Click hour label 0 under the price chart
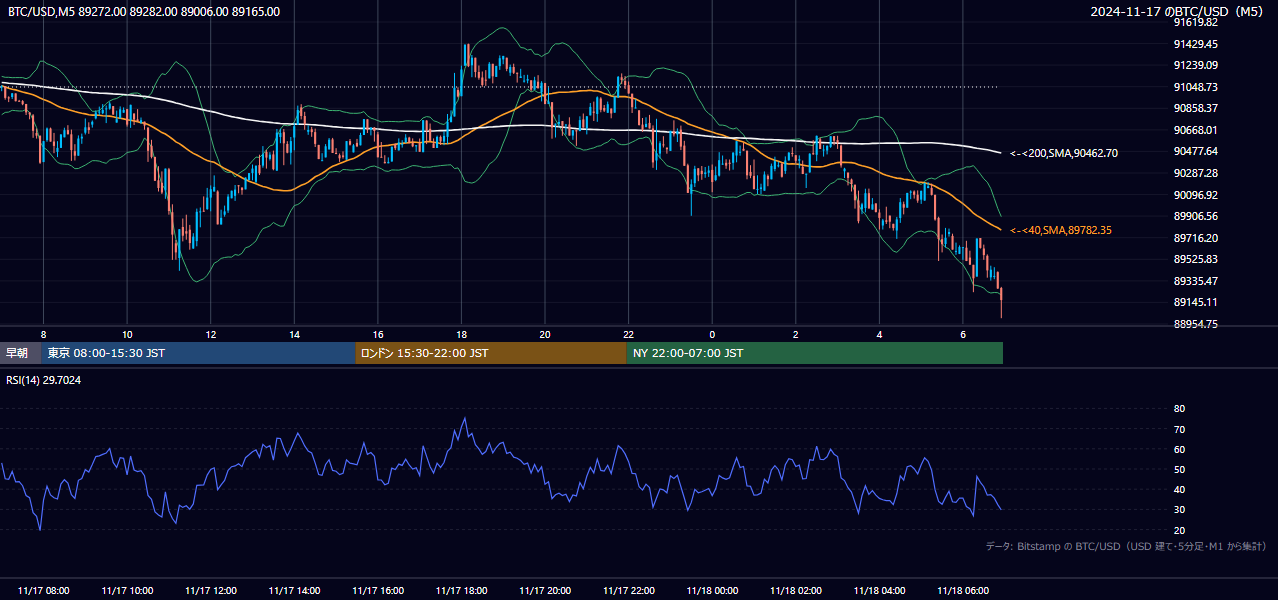The height and width of the screenshot is (600, 1278). click(x=712, y=334)
